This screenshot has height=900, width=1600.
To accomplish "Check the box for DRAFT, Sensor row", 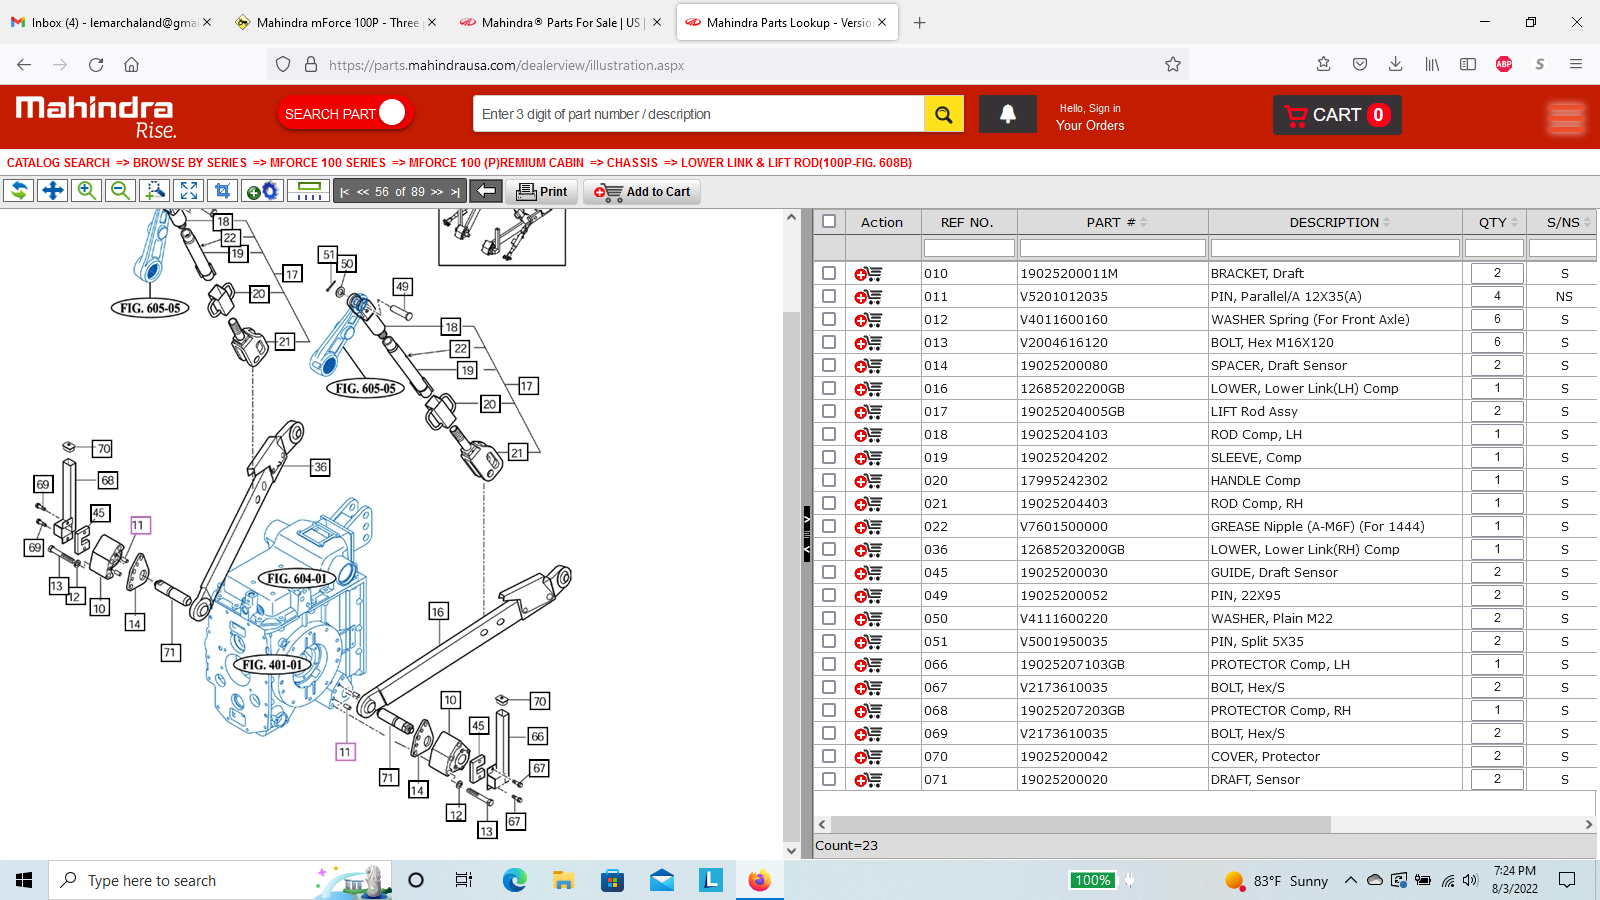I will click(x=829, y=779).
